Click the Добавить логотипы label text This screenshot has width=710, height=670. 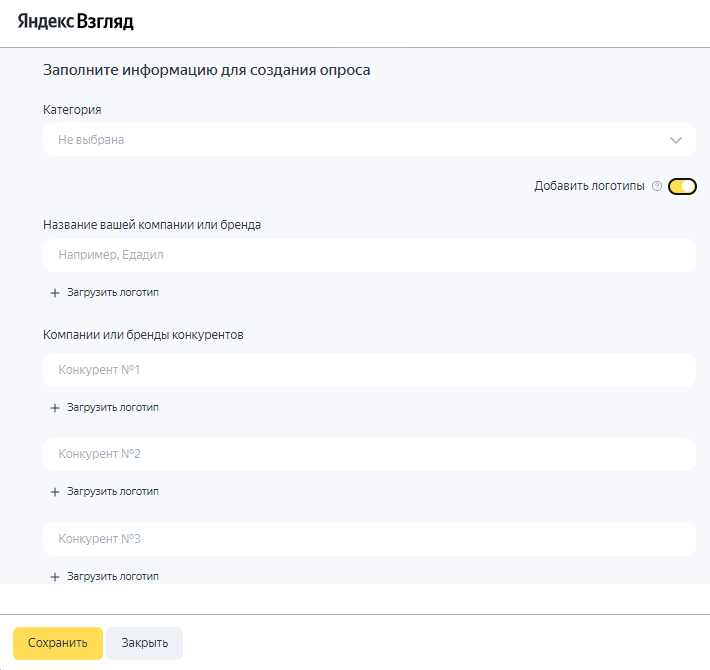pyautogui.click(x=589, y=187)
